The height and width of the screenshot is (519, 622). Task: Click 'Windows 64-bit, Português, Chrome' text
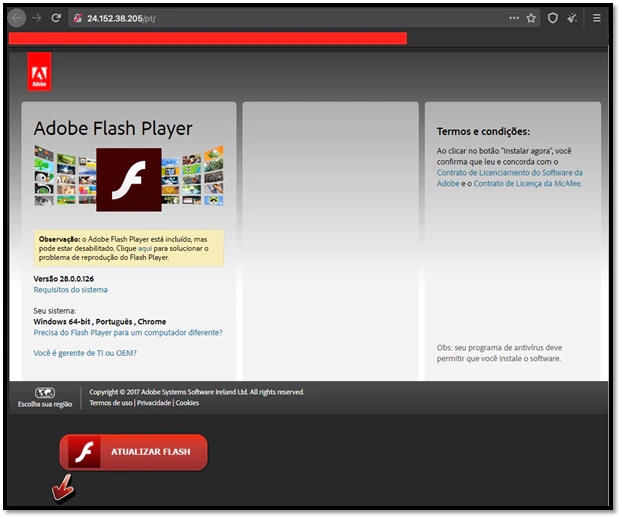coord(100,322)
